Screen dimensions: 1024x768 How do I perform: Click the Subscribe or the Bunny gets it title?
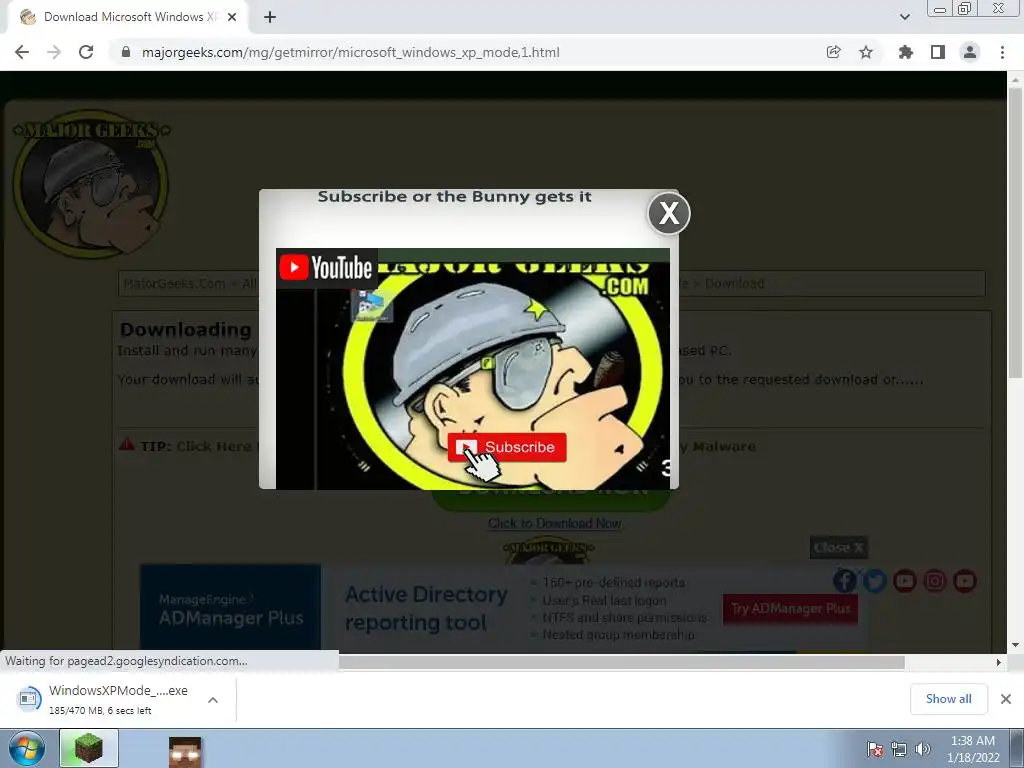[455, 197]
